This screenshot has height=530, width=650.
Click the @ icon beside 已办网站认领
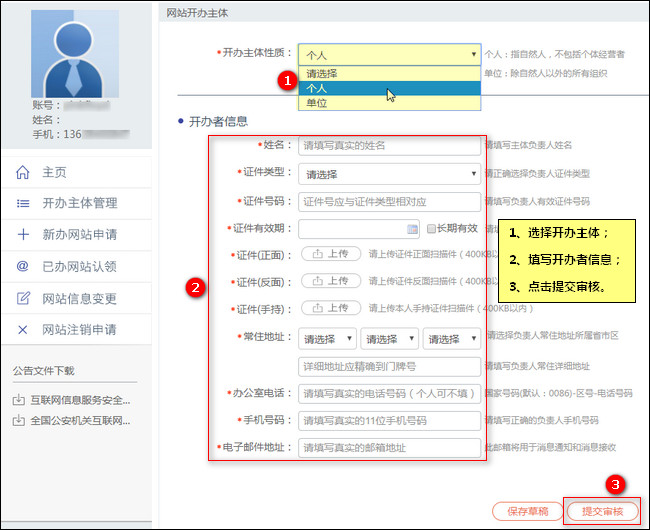tap(22, 266)
